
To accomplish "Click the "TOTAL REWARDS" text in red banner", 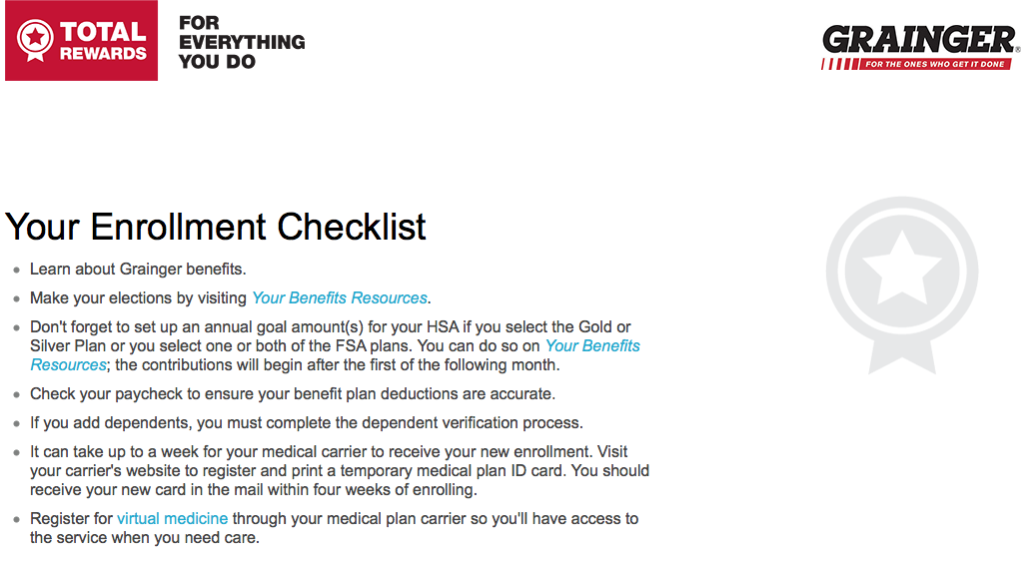I will click(103, 41).
